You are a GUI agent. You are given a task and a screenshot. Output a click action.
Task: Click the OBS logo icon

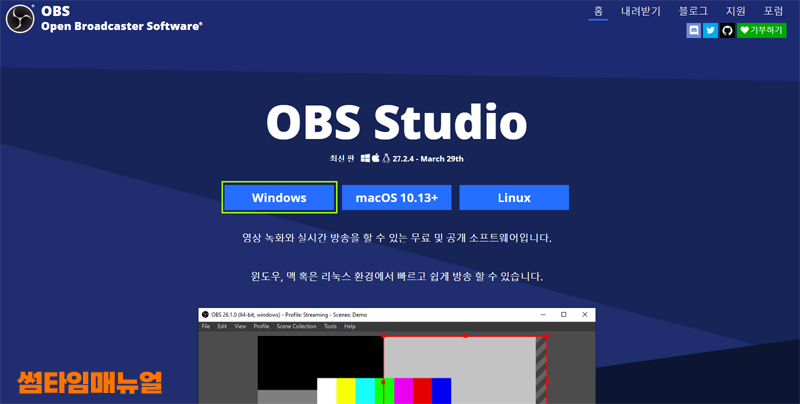20,19
